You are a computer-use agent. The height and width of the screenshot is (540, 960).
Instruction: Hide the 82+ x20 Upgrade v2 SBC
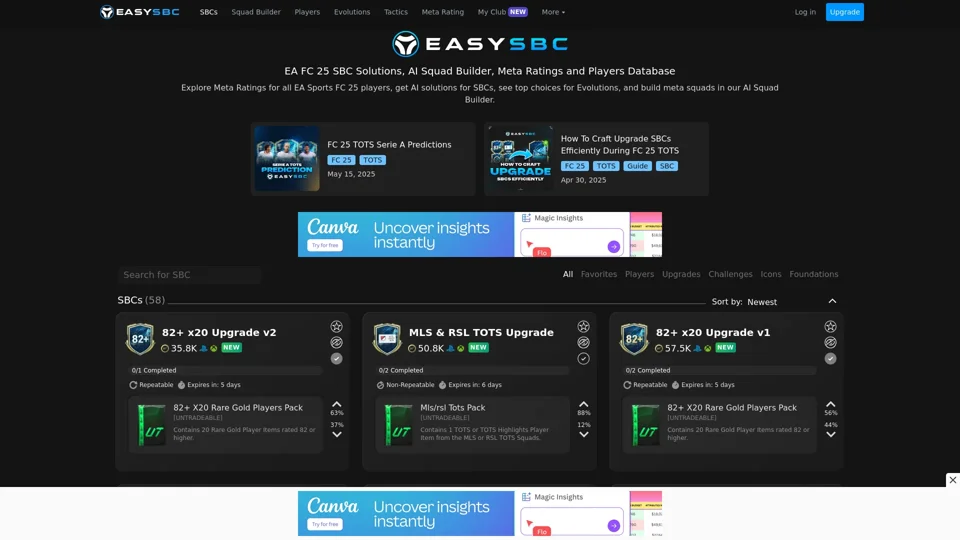[x=337, y=342]
